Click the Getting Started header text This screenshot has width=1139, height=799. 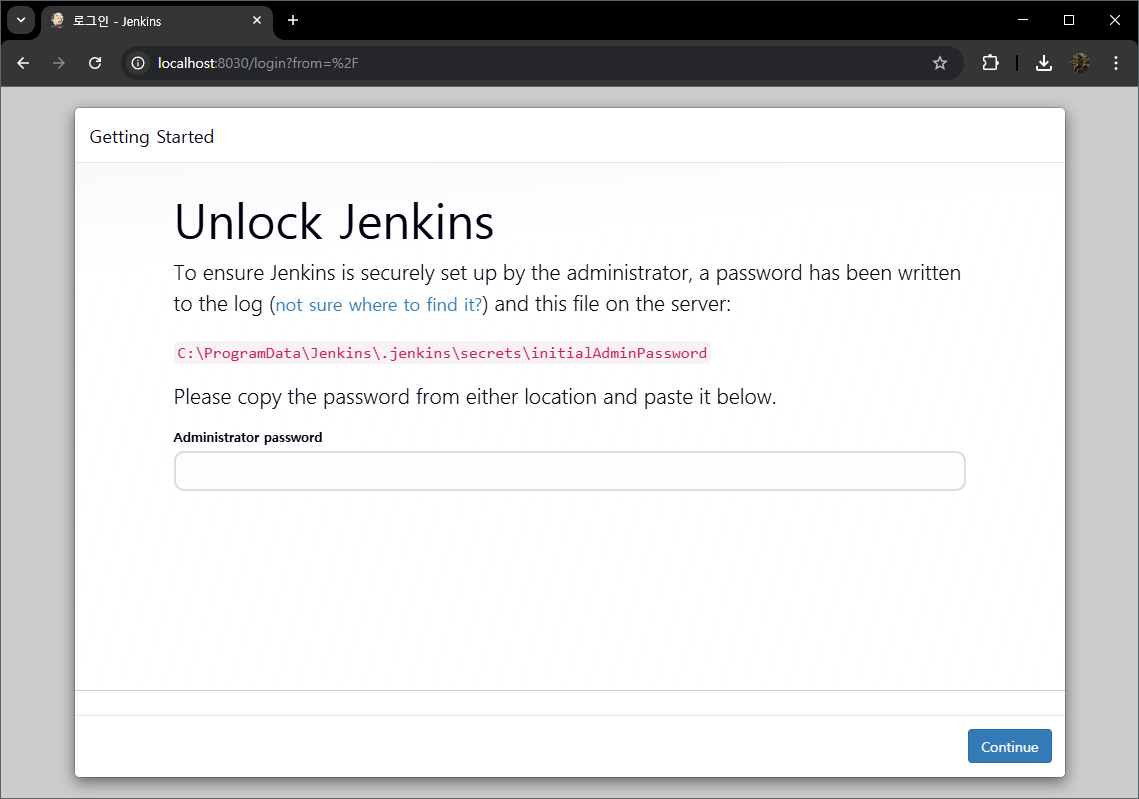coord(152,137)
